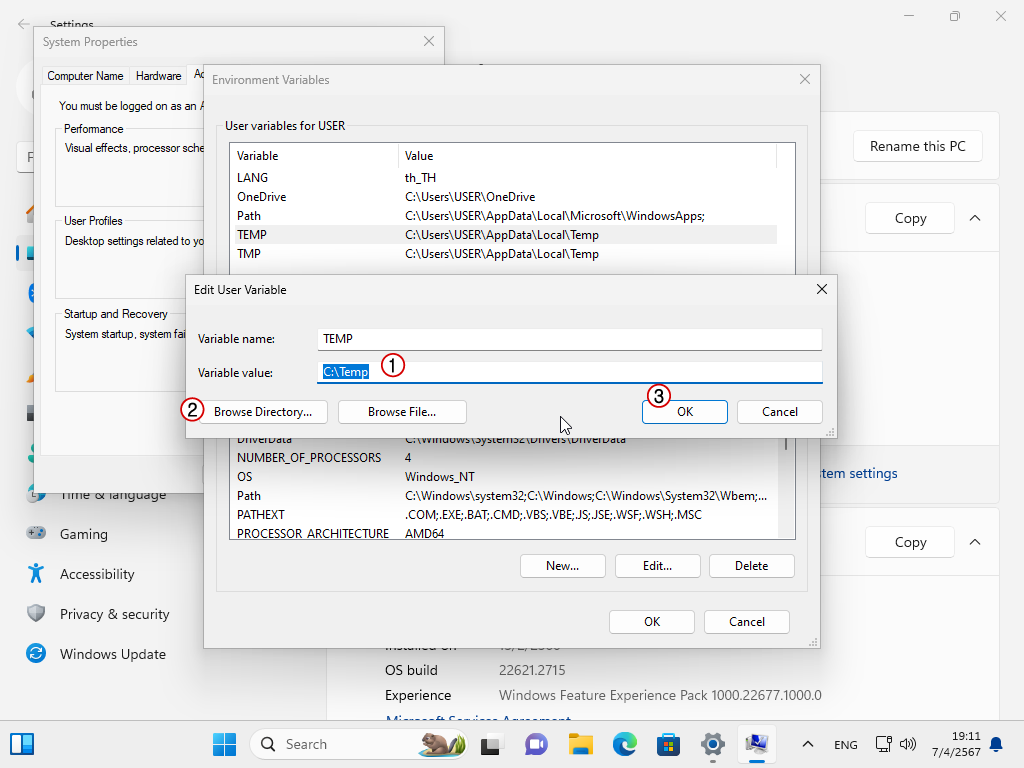Open Settings gear icon in taskbar
This screenshot has width=1024, height=768.
coord(712,744)
